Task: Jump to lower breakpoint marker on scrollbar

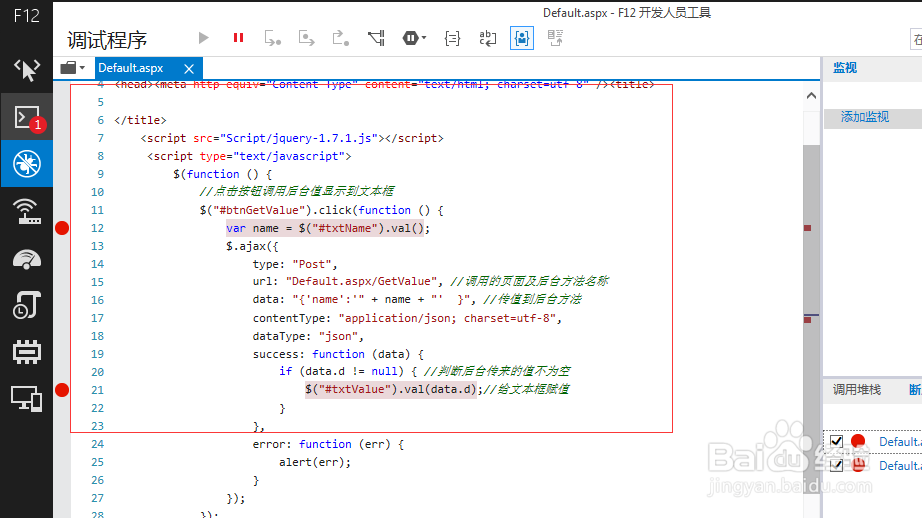Action: (x=808, y=319)
